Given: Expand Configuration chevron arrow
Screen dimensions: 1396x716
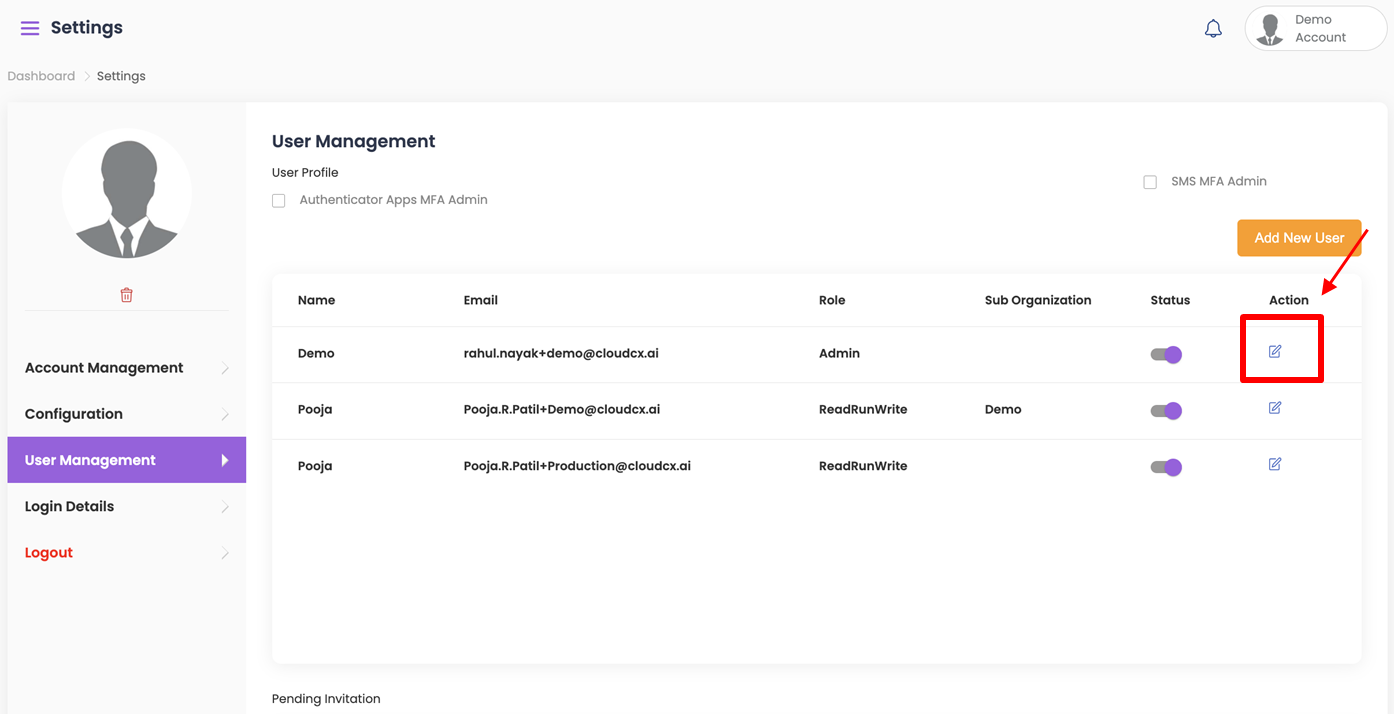Looking at the screenshot, I should [225, 415].
